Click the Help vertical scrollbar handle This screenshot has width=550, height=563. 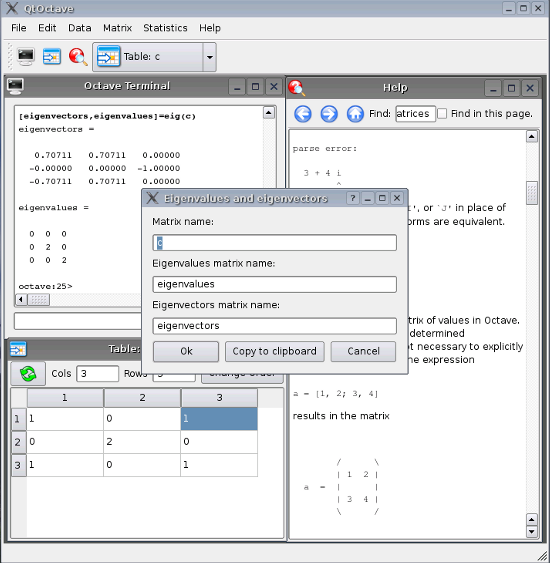532,193
